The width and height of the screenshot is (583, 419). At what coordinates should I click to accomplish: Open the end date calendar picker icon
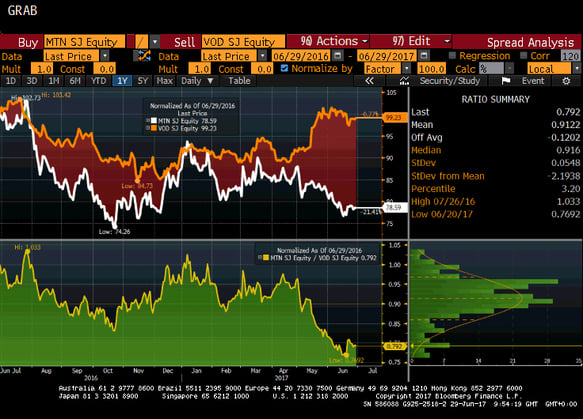point(423,56)
